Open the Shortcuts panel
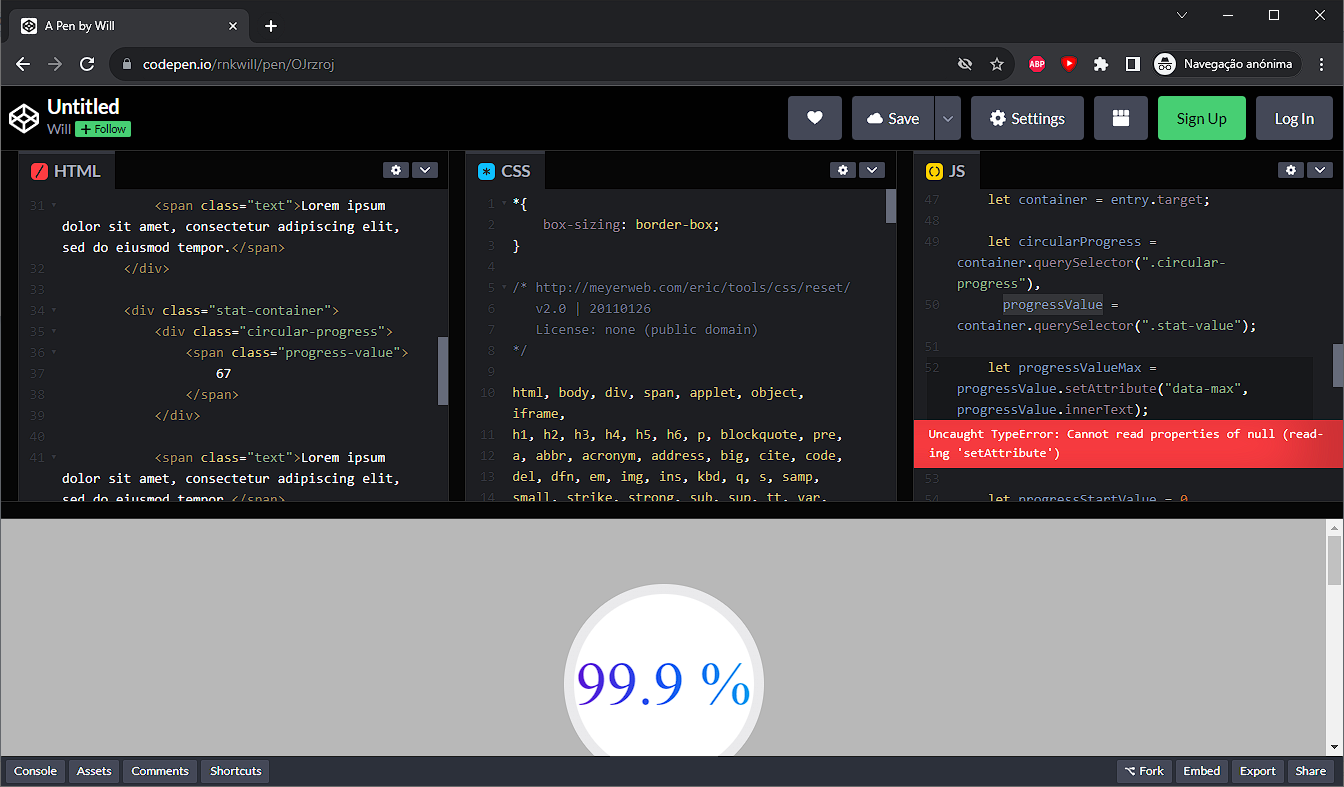 click(234, 771)
